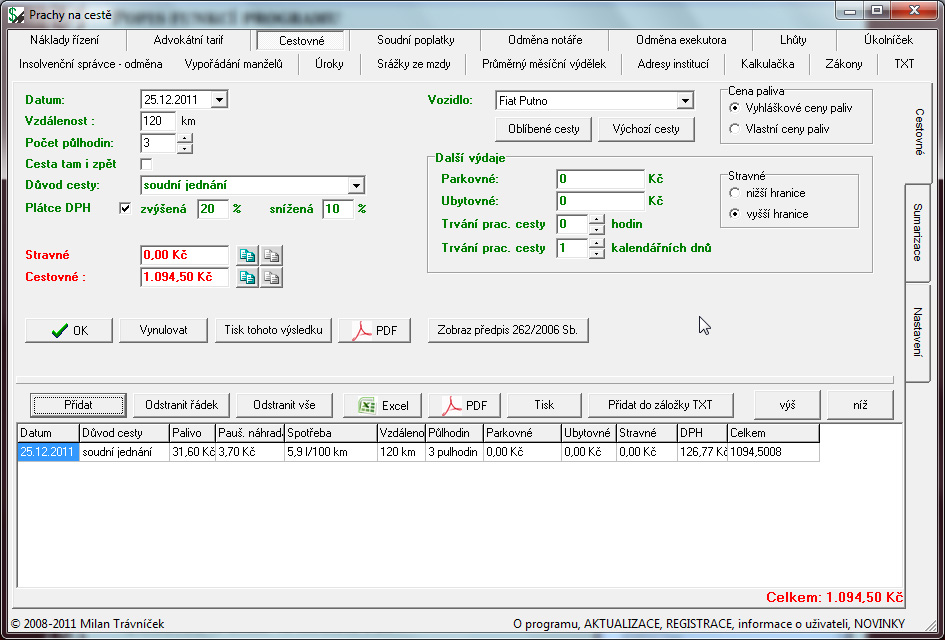Click the Vzdálenost distance input field
Viewport: 945px width, 640px height.
[158, 121]
